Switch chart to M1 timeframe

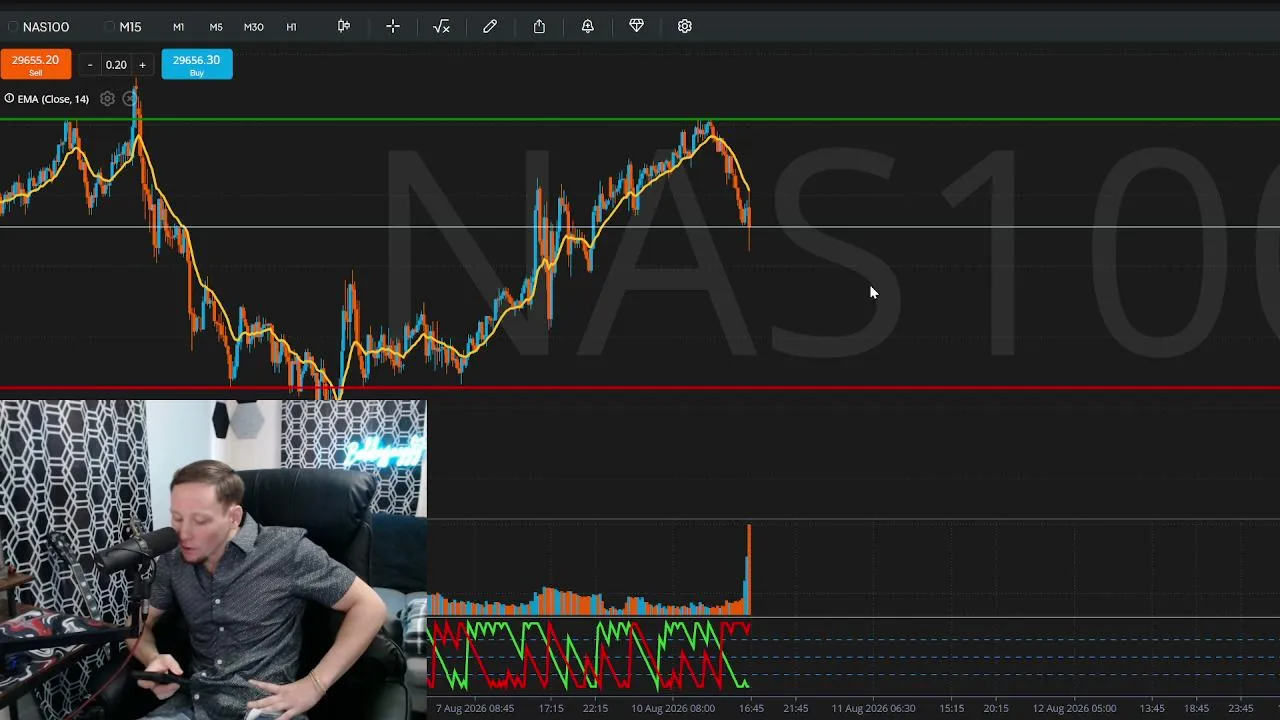point(178,27)
